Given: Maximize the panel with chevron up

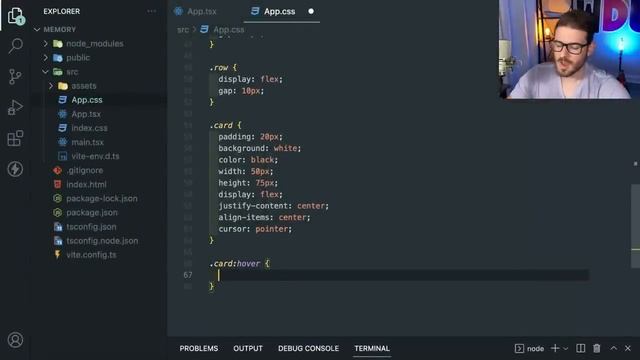Looking at the screenshot, I should (613, 348).
